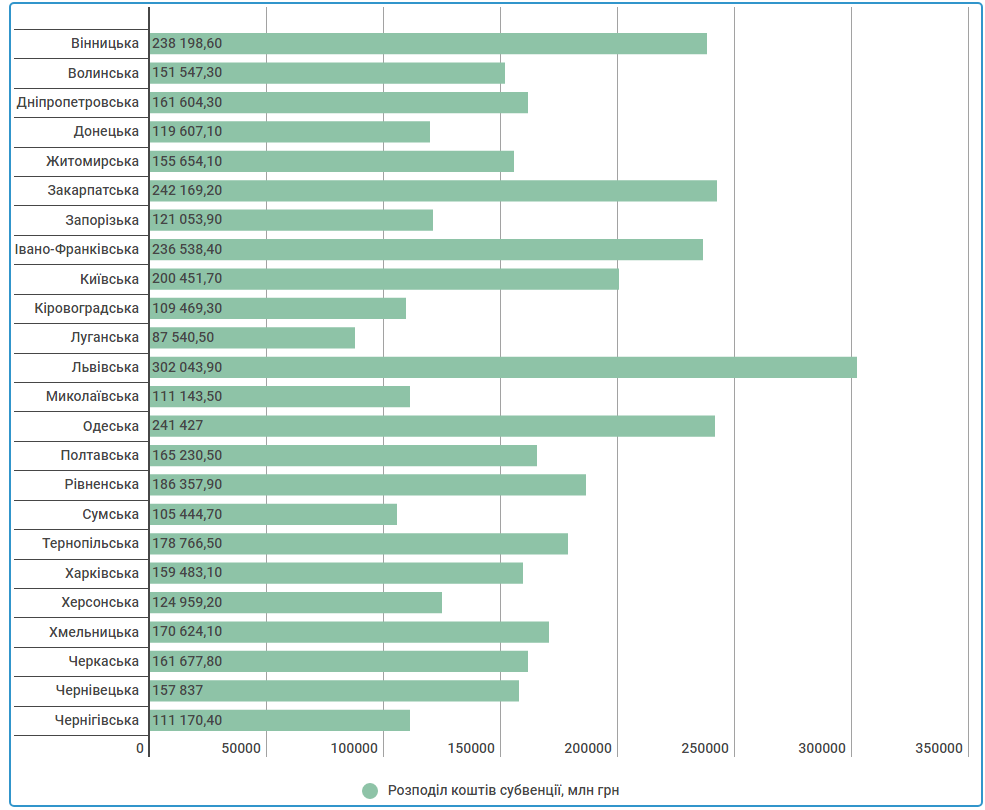The image size is (985, 810).
Task: Click the green legend circle icon
Action: coord(370,791)
